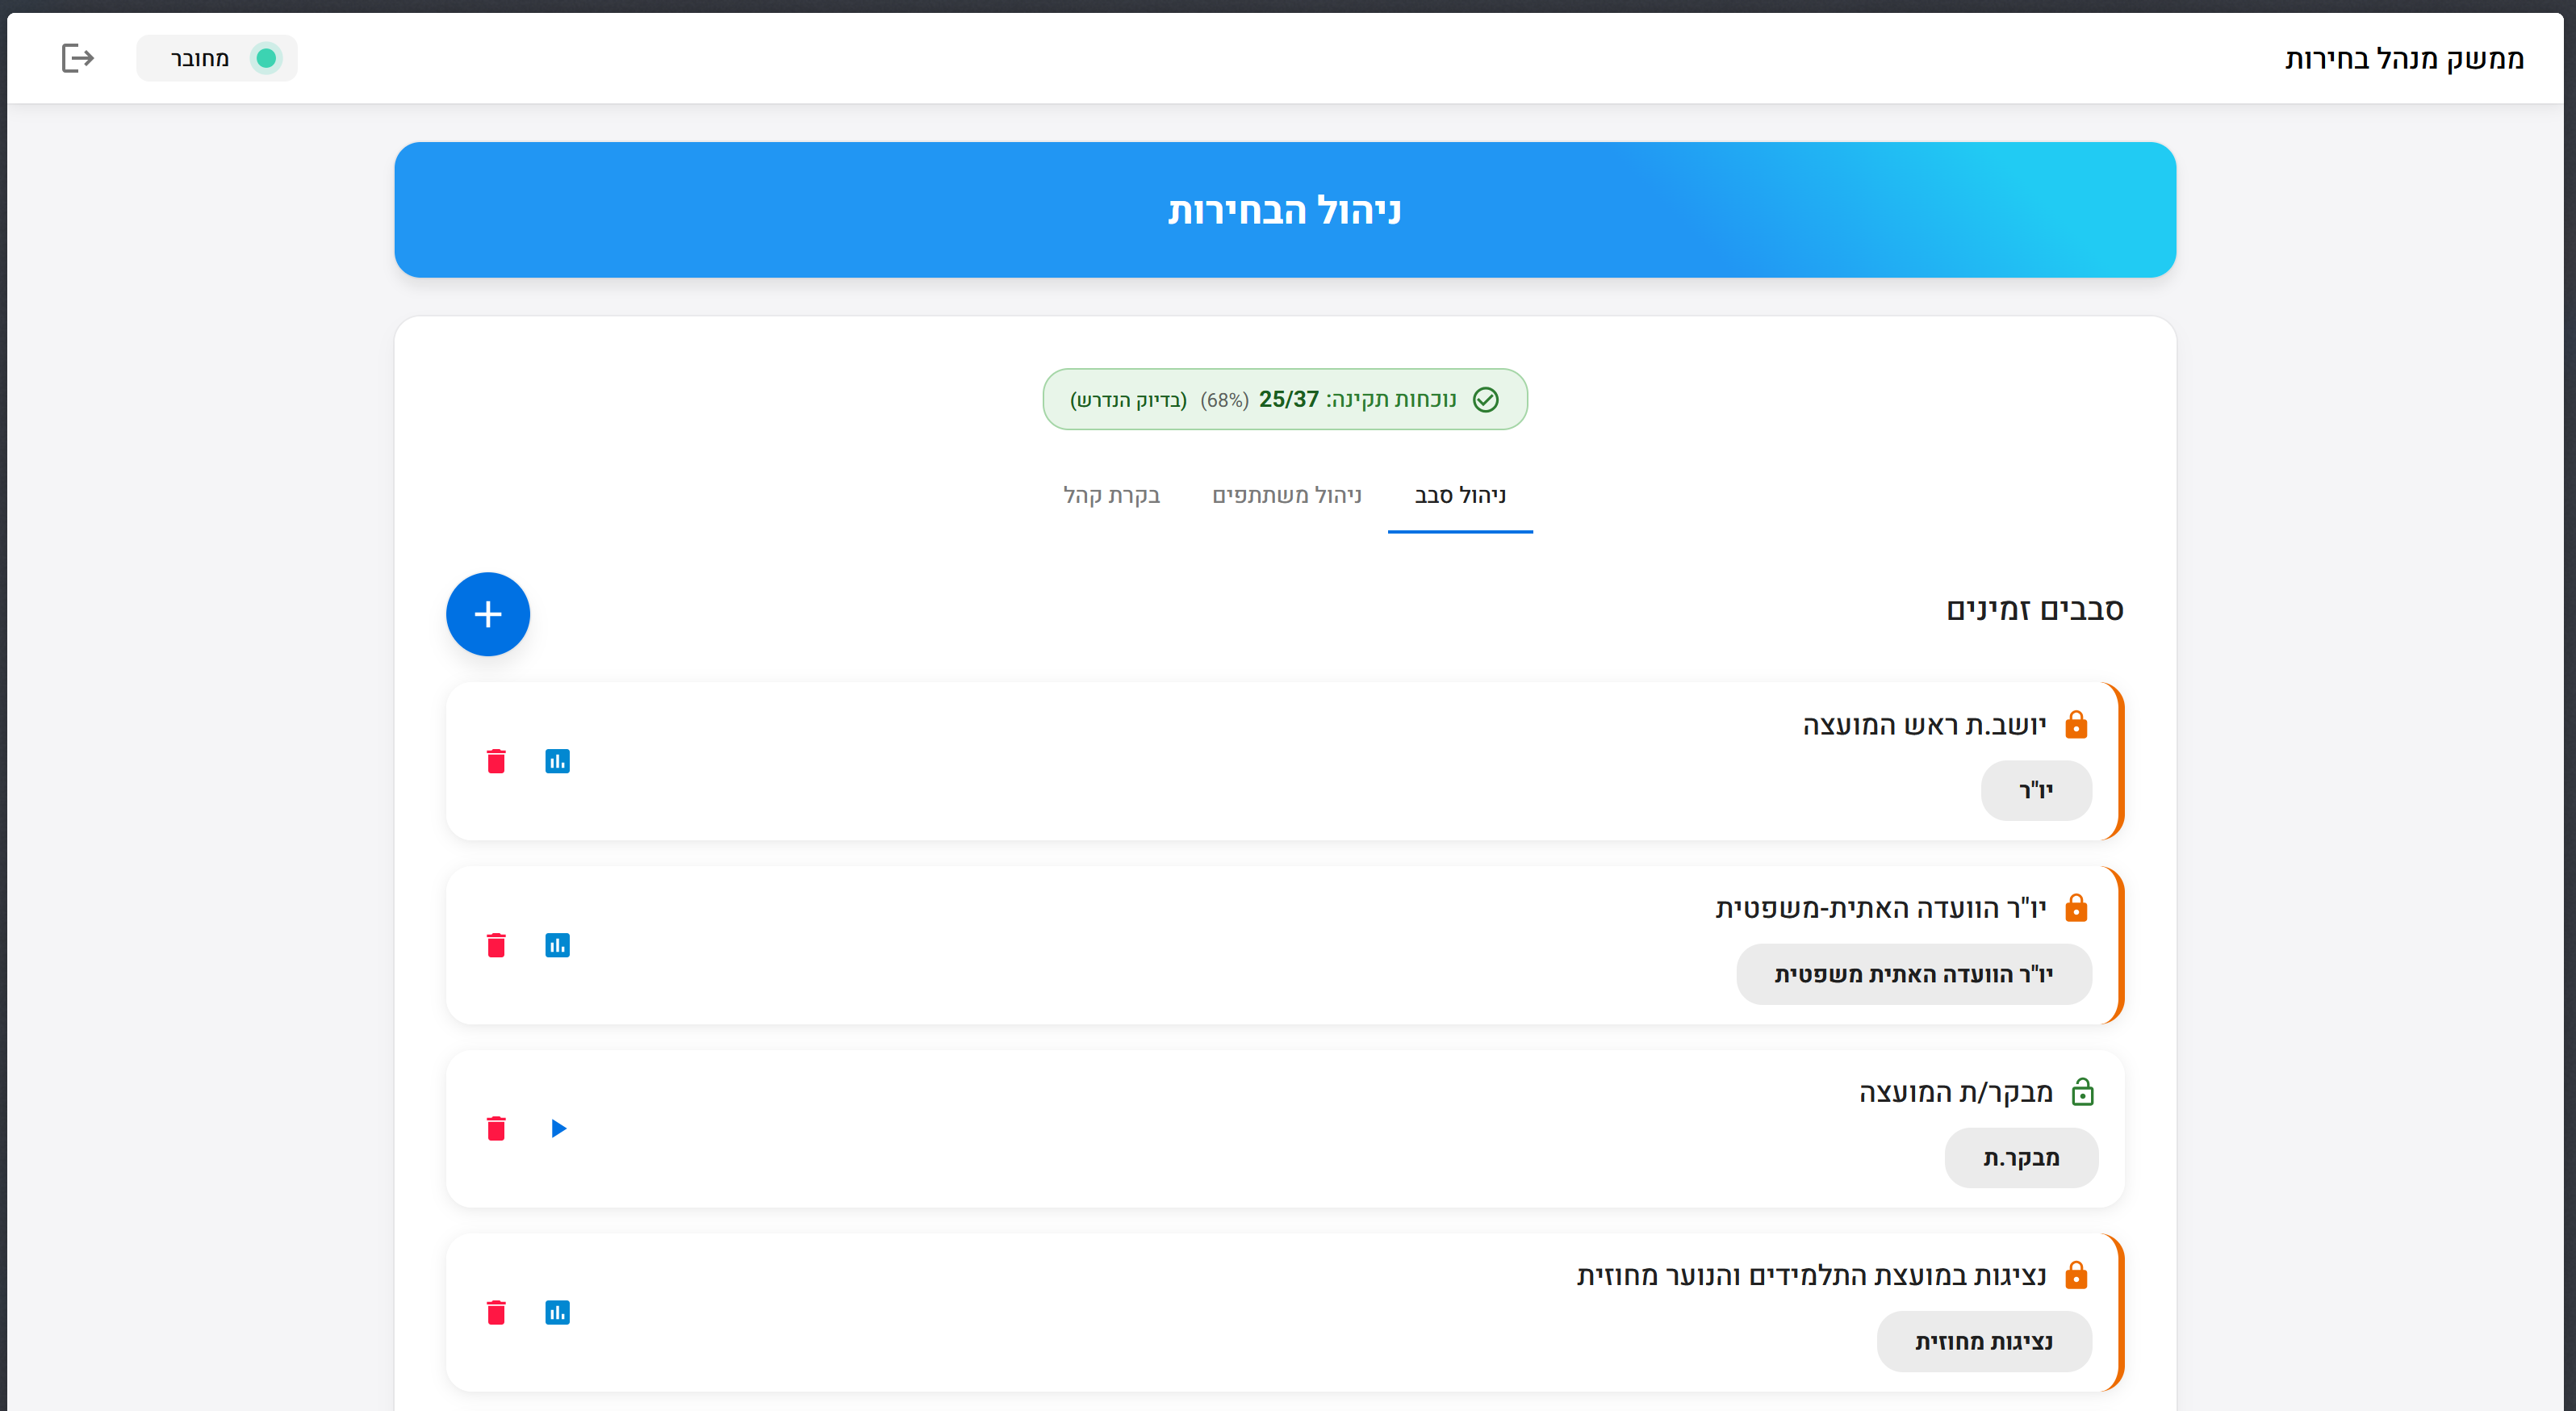Screen dimensions: 2576x1411
Task: Start the מבקר/ת המועצה round
Action: point(558,1128)
